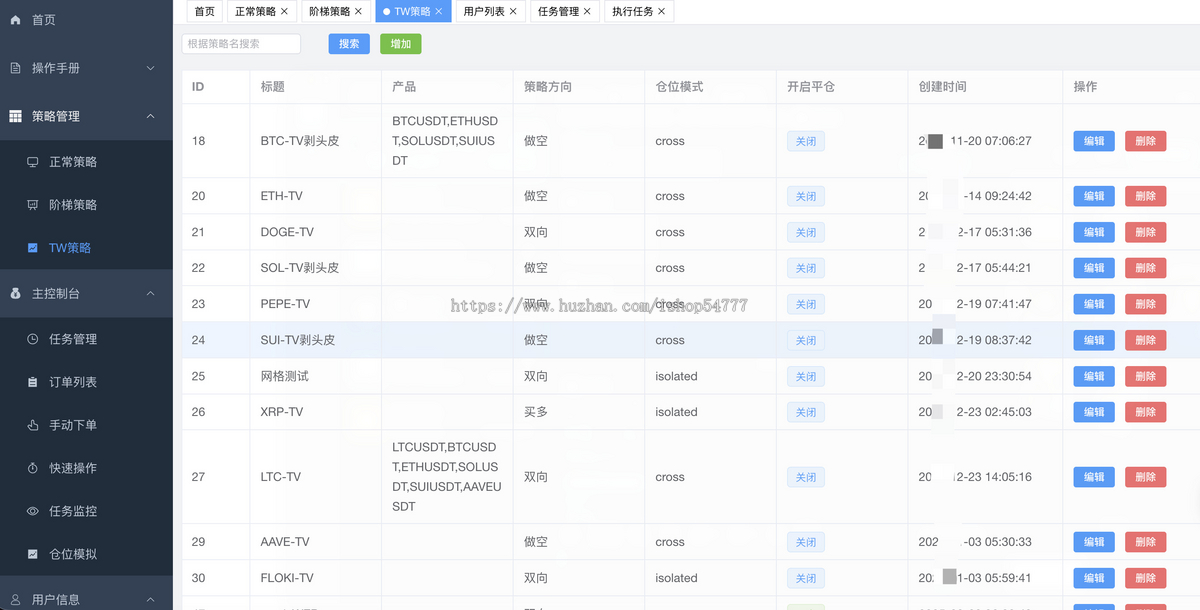Close the 正常策略 tab

point(285,12)
